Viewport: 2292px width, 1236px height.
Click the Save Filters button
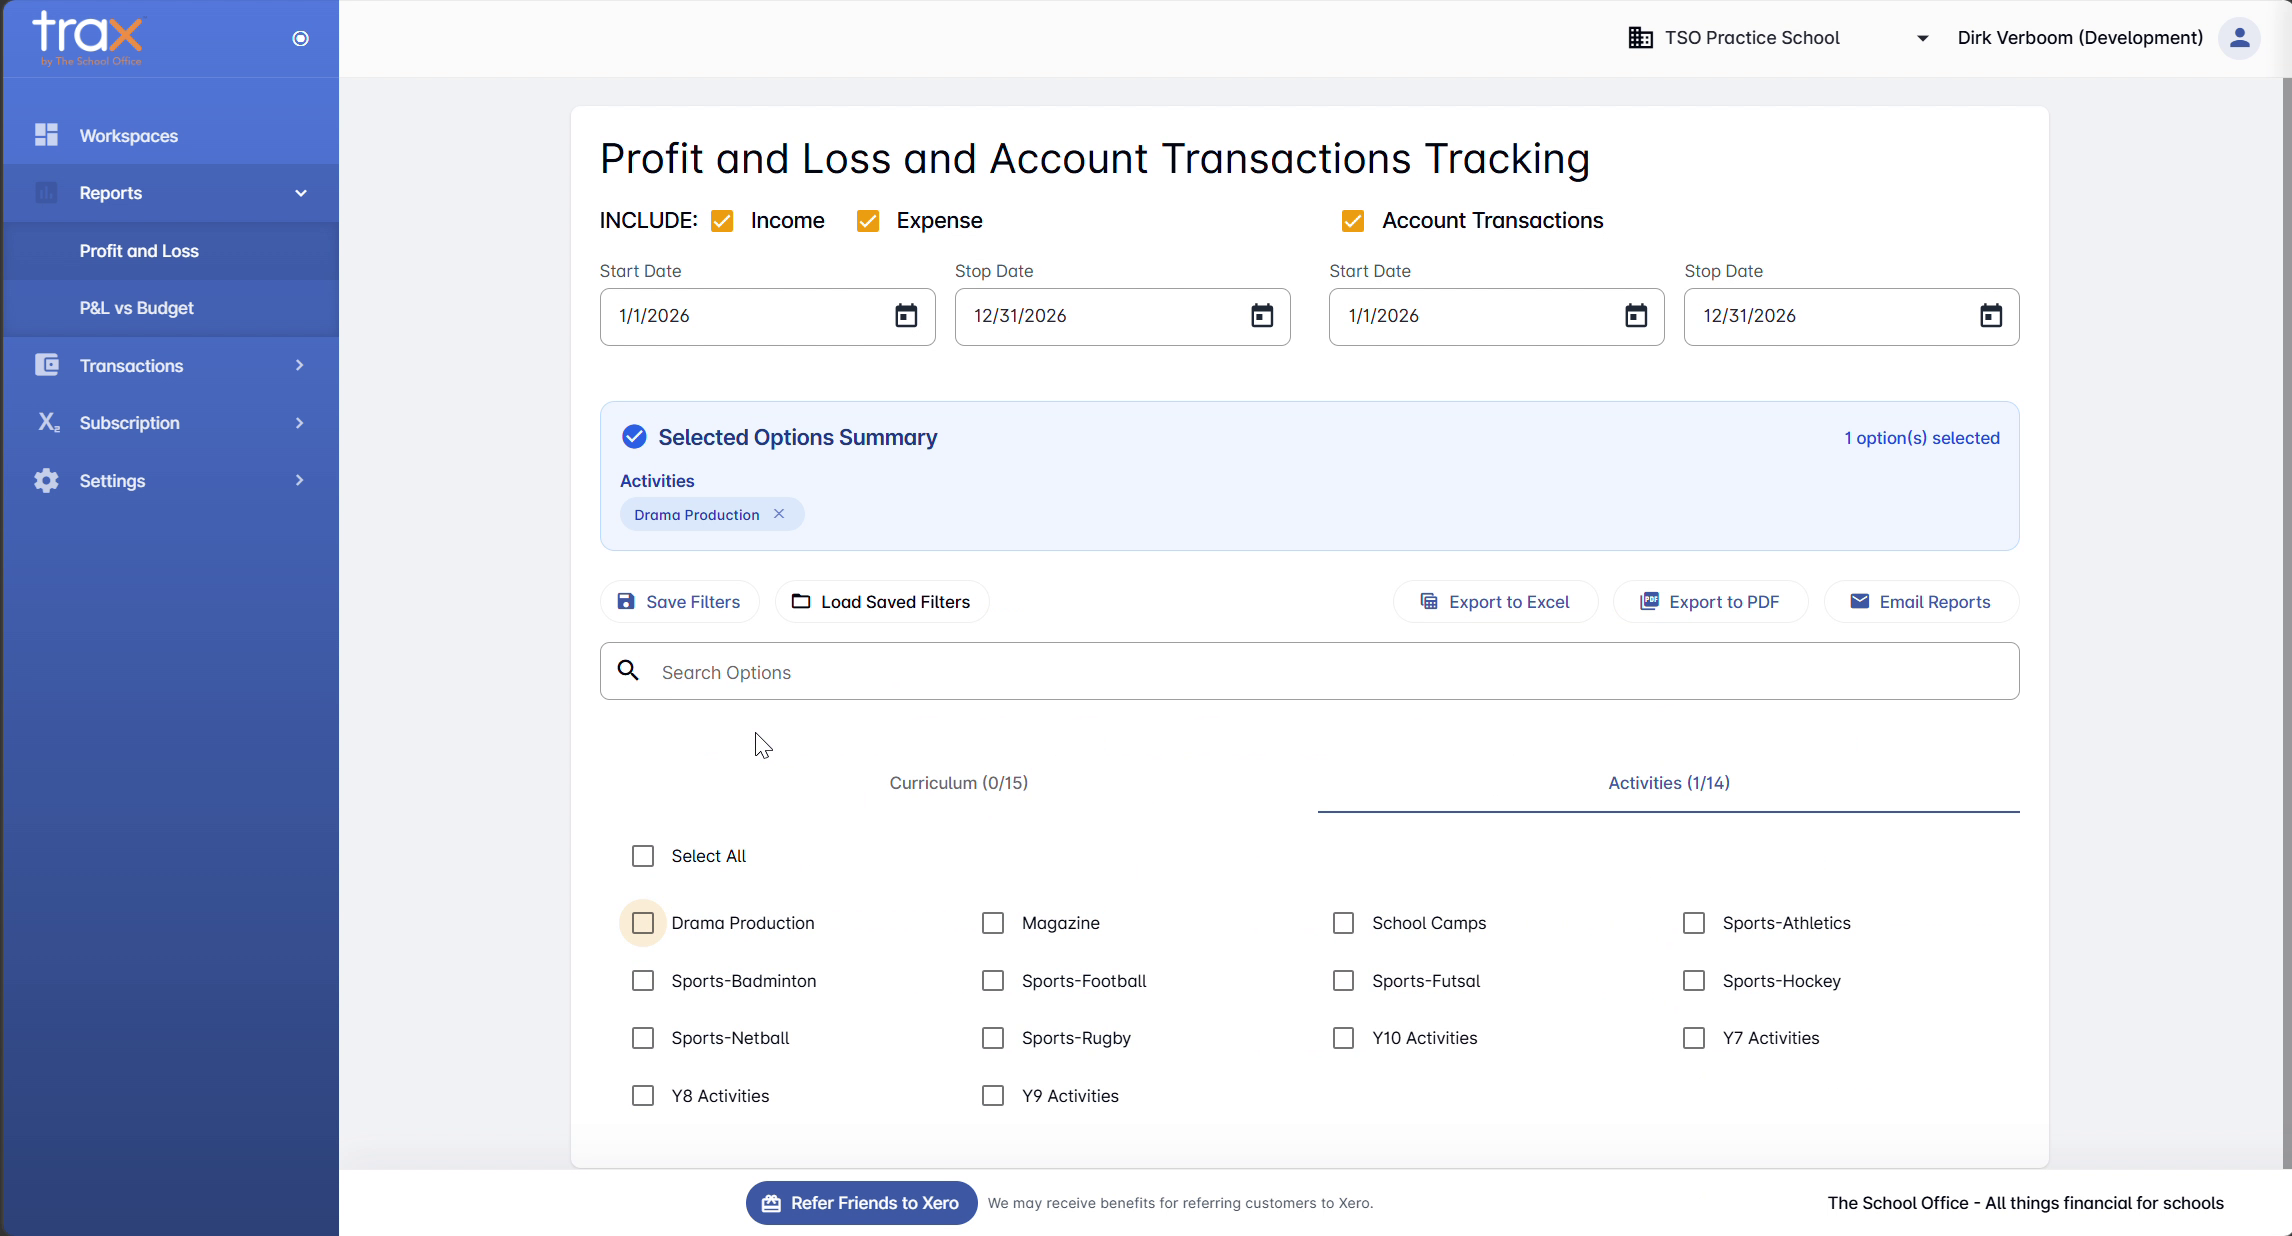[679, 602]
